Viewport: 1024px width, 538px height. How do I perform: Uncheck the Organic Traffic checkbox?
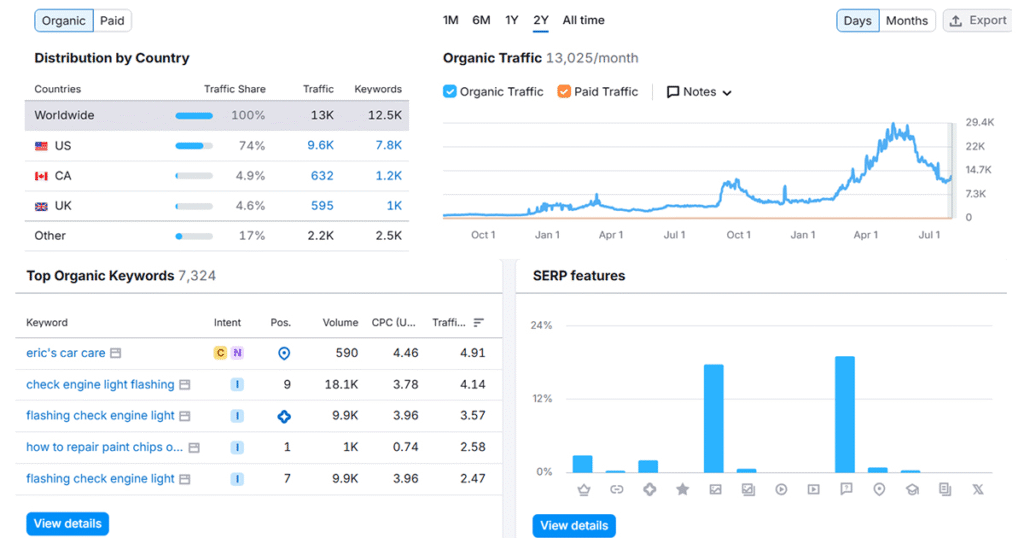click(450, 92)
